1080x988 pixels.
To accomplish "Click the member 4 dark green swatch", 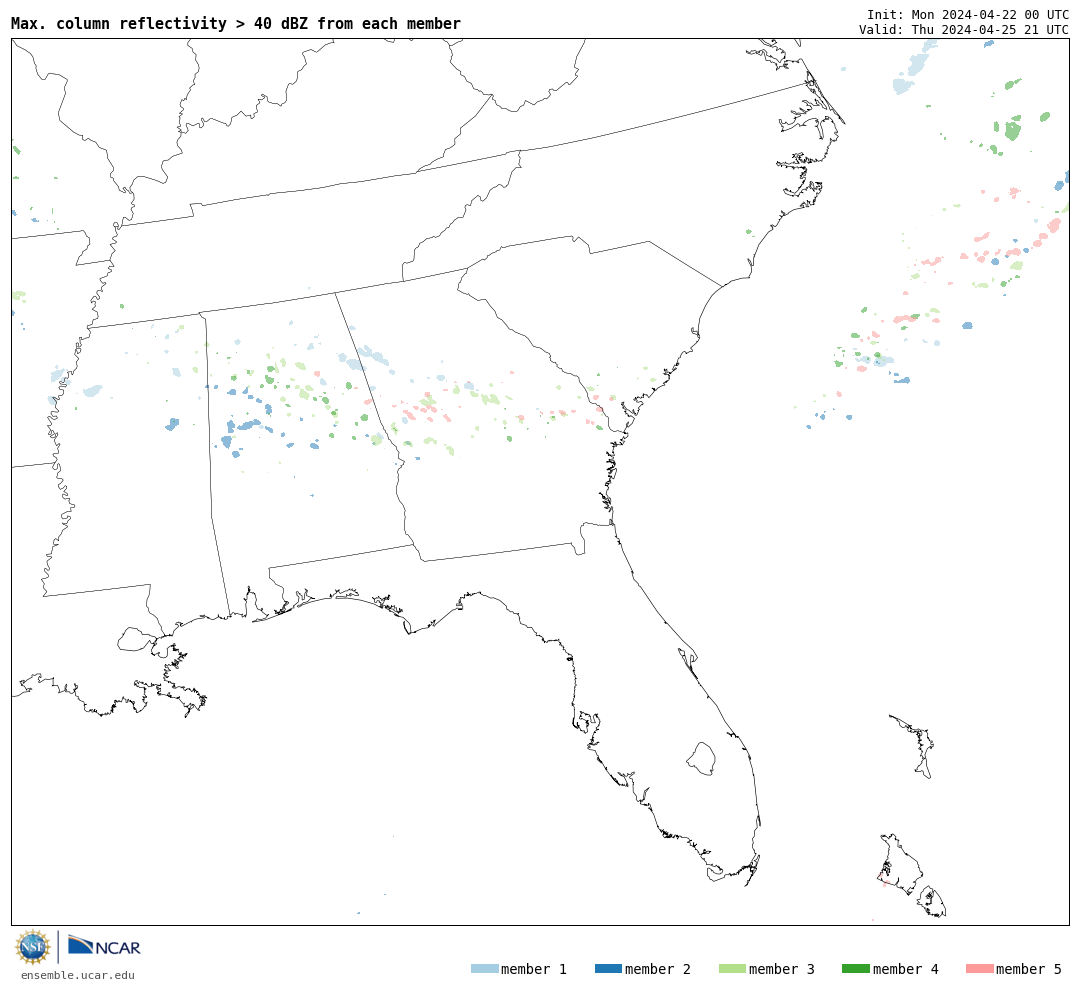I will pos(856,969).
